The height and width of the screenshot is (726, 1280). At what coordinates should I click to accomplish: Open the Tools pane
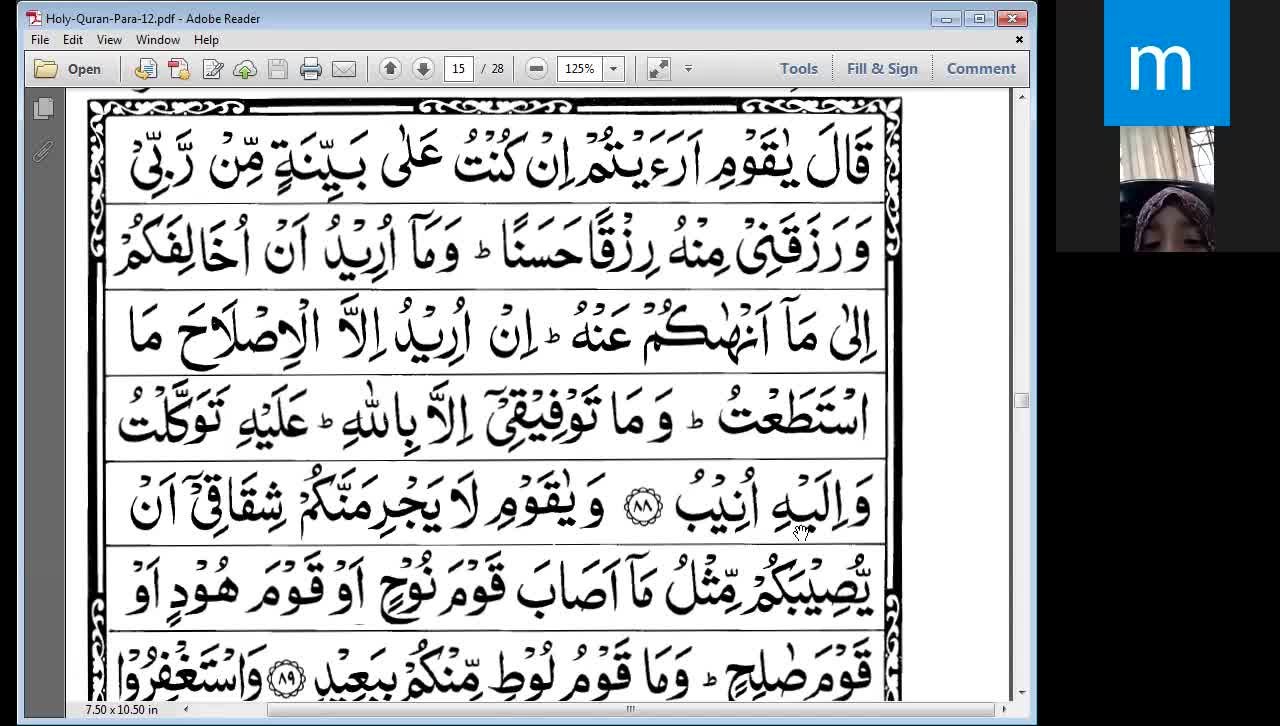point(799,69)
